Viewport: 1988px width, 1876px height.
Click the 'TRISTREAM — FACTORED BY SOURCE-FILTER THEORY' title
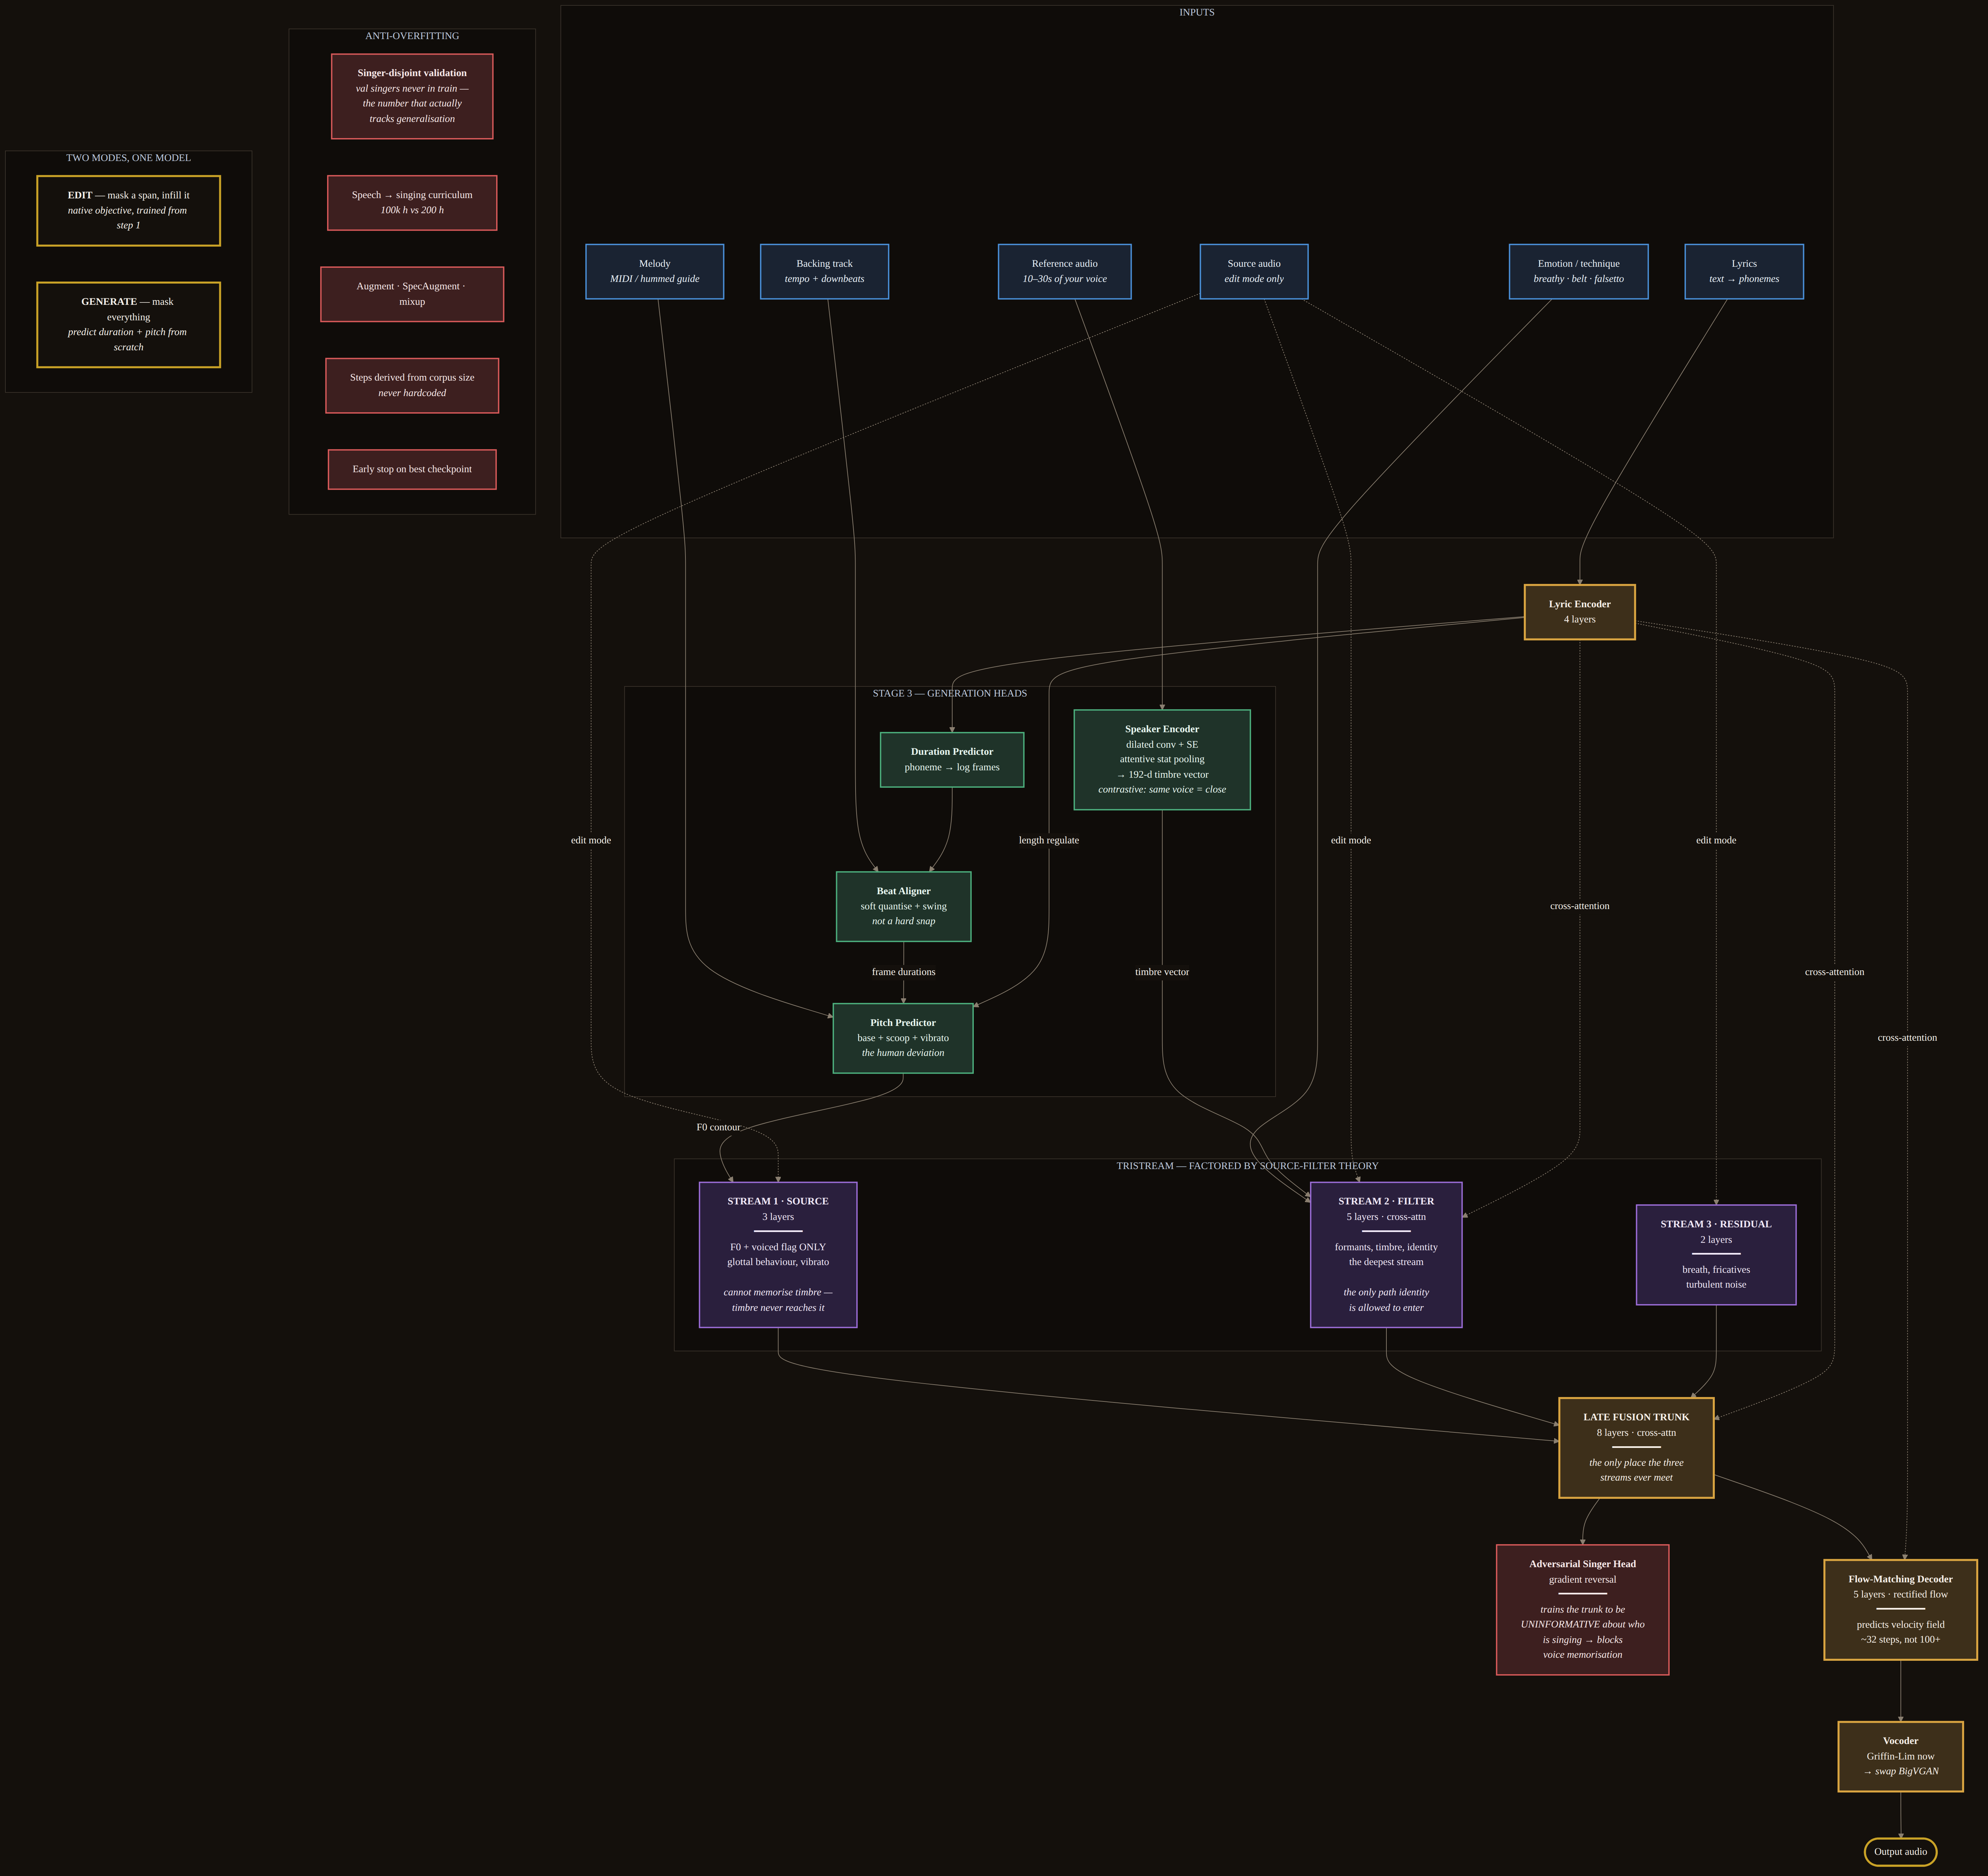[1248, 1166]
